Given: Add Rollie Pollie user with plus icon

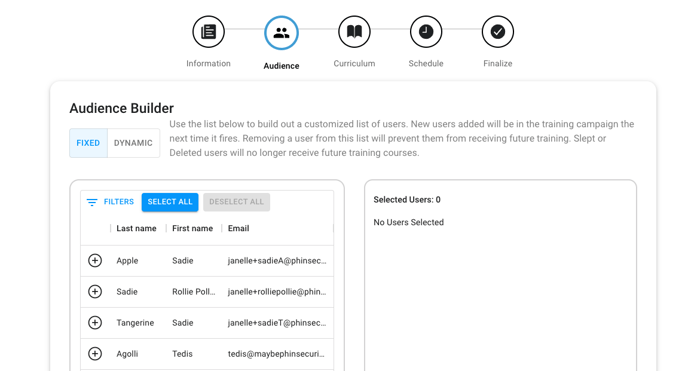Looking at the screenshot, I should click(x=95, y=292).
